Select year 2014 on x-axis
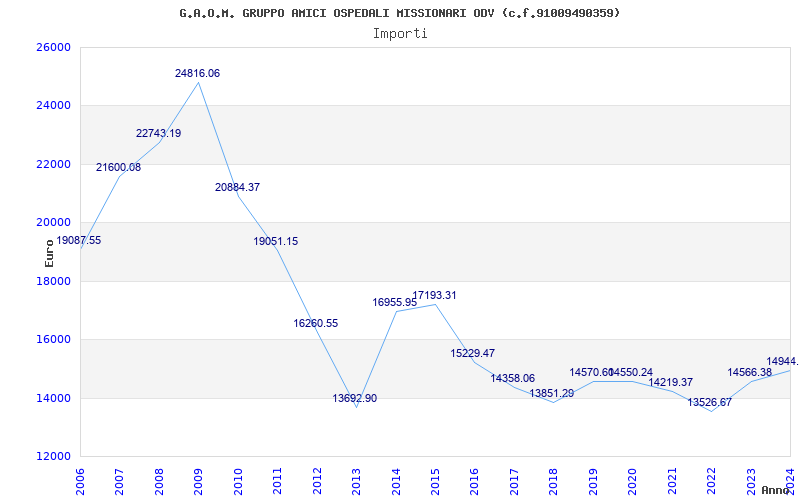 (x=396, y=481)
